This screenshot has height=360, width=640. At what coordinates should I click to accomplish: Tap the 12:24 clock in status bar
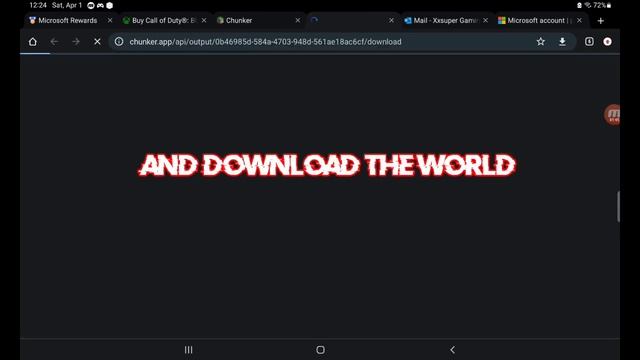pyautogui.click(x=38, y=5)
